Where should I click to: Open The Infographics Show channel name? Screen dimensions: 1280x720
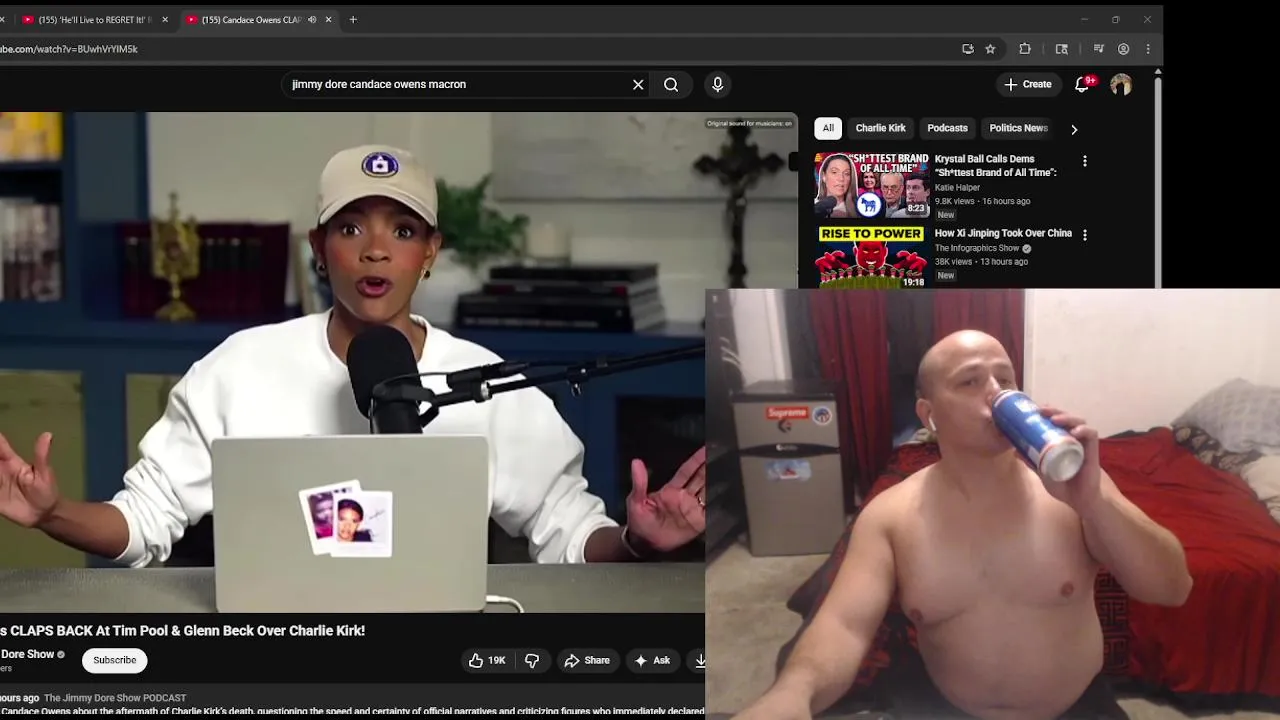(x=977, y=248)
